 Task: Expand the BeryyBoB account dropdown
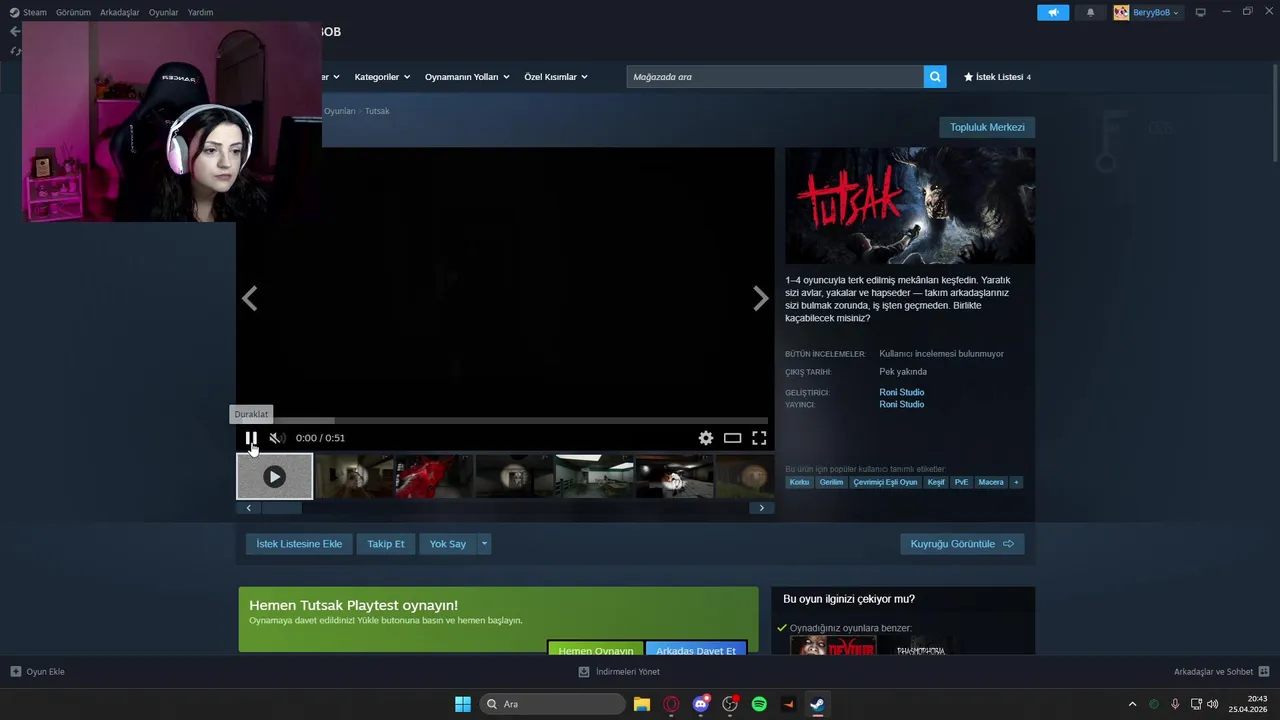[x=1148, y=12]
